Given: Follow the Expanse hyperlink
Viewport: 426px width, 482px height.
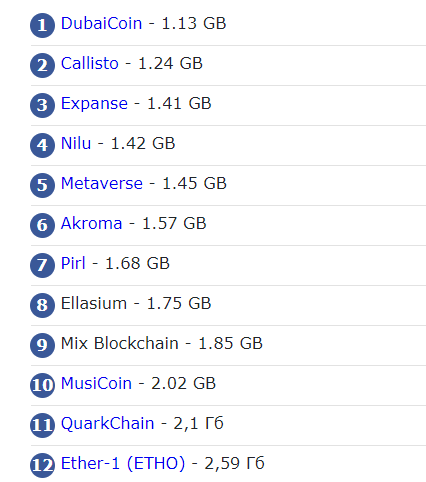Looking at the screenshot, I should (x=94, y=104).
